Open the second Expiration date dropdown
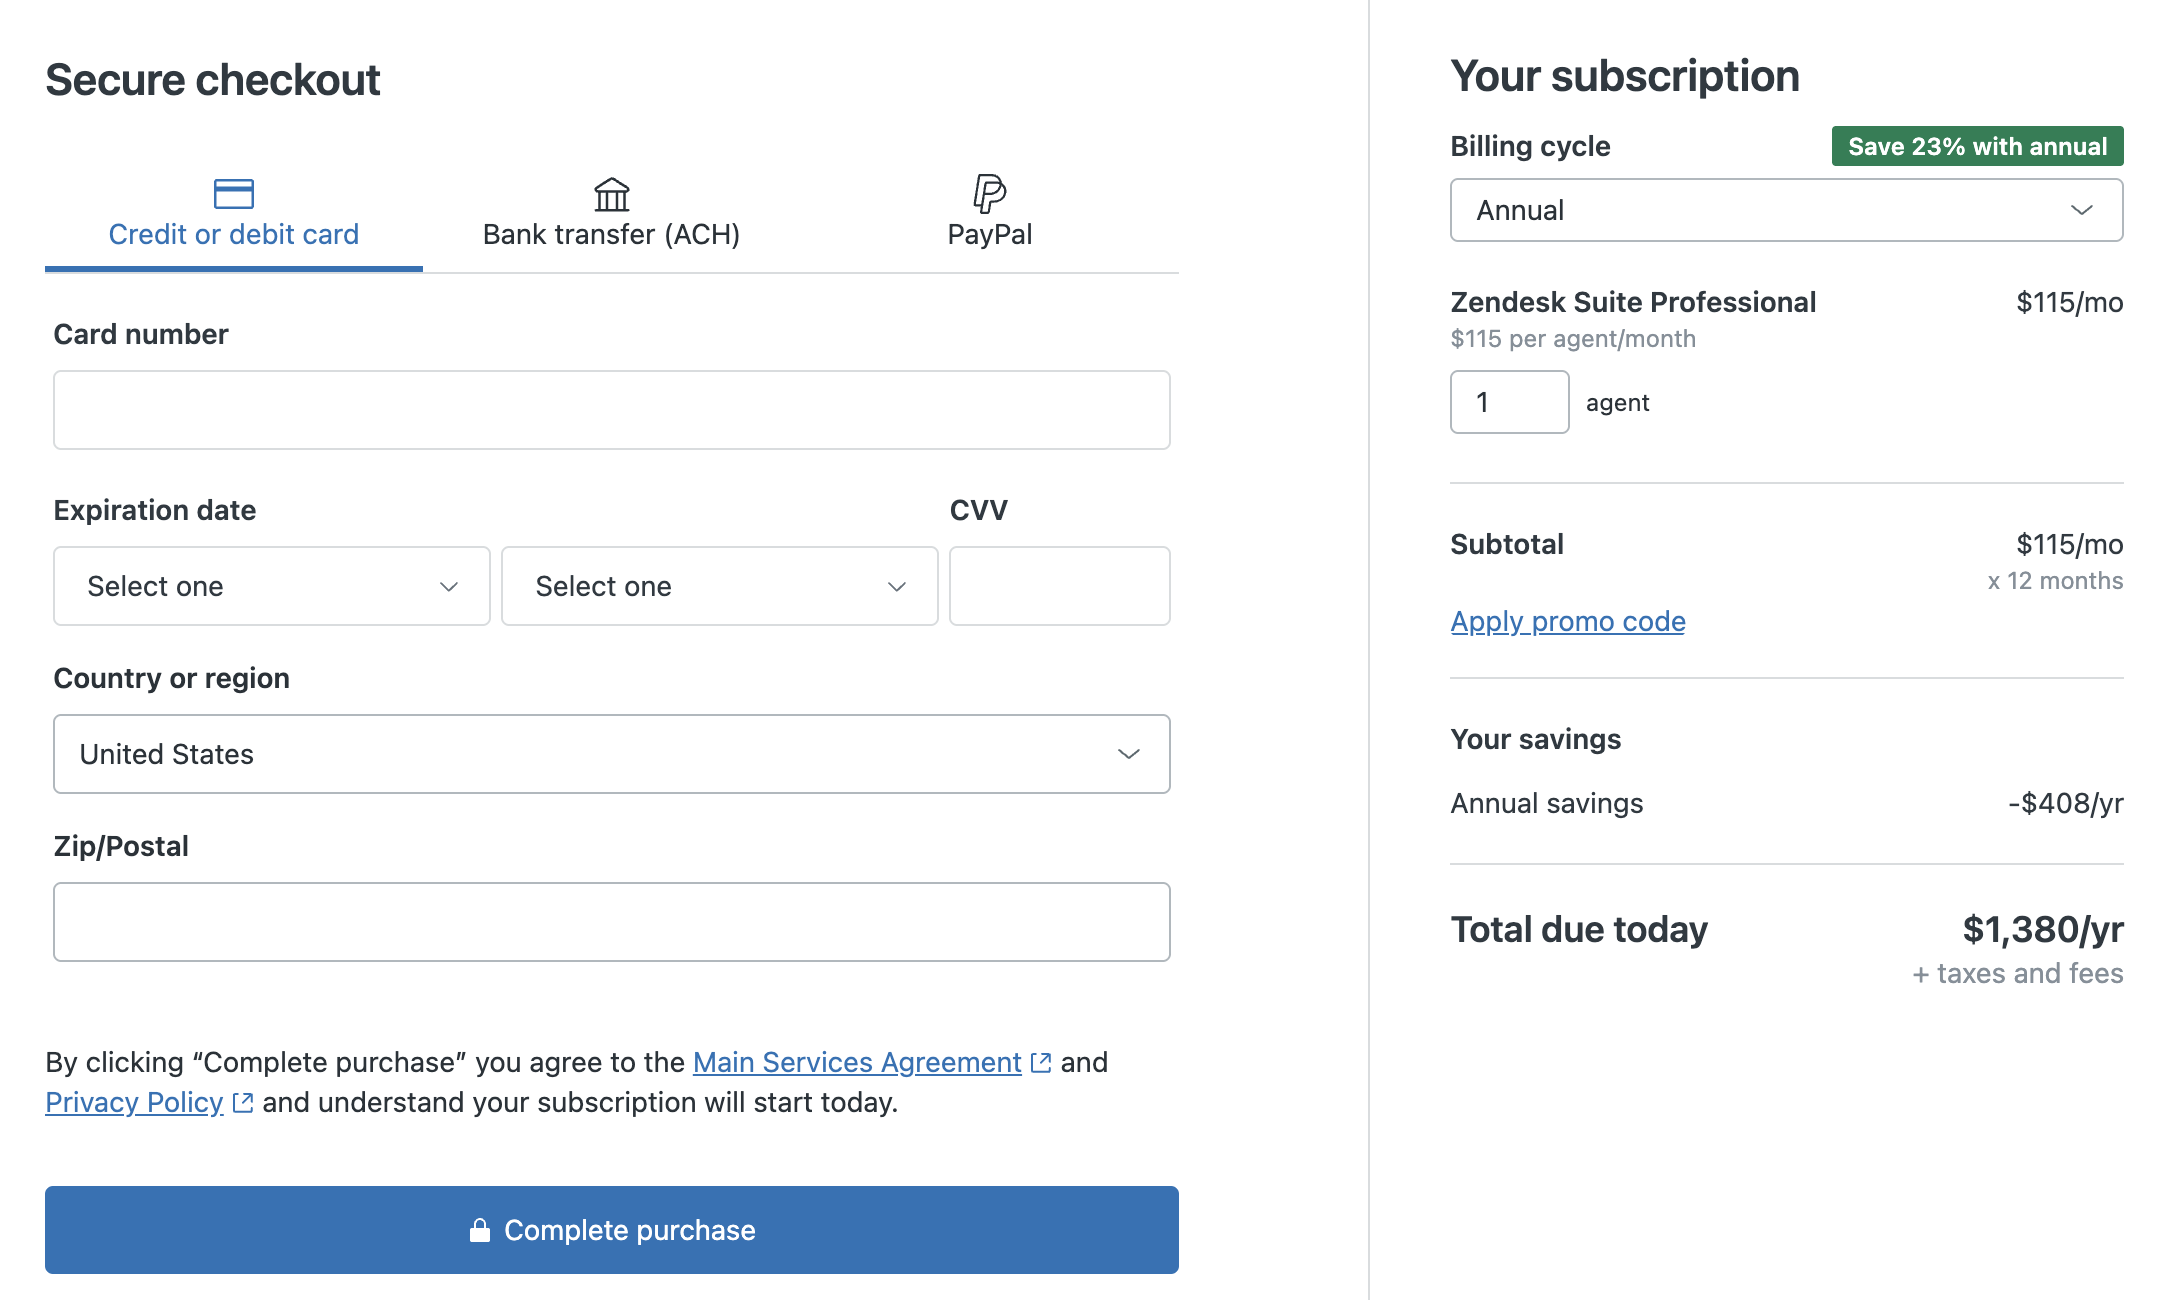Screen dimensions: 2178x1300 [x=720, y=586]
